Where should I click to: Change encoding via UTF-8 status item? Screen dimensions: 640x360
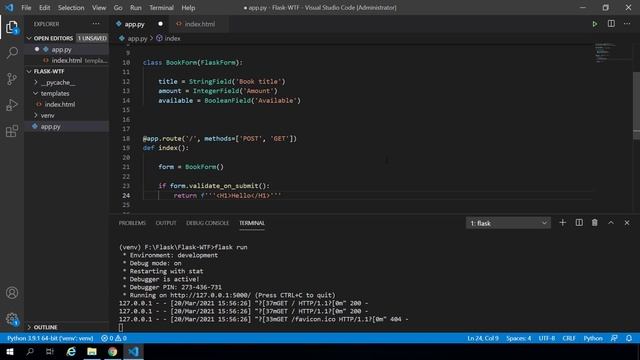click(x=547, y=338)
